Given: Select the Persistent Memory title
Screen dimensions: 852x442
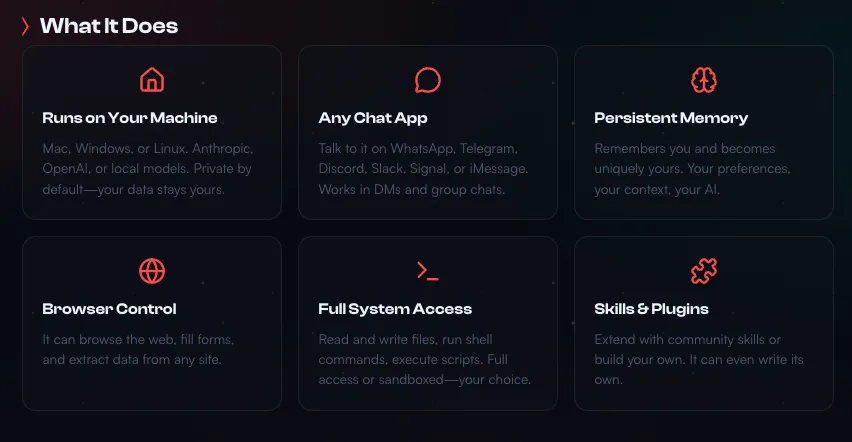Looking at the screenshot, I should [x=671, y=118].
